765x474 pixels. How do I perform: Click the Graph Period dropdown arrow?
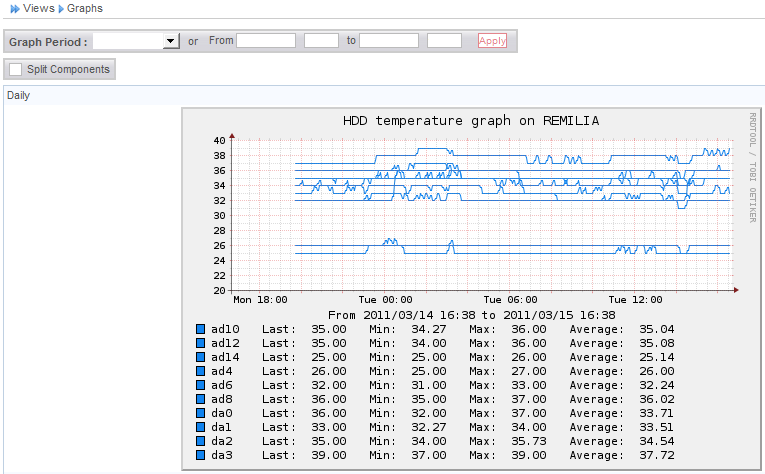pyautogui.click(x=171, y=41)
